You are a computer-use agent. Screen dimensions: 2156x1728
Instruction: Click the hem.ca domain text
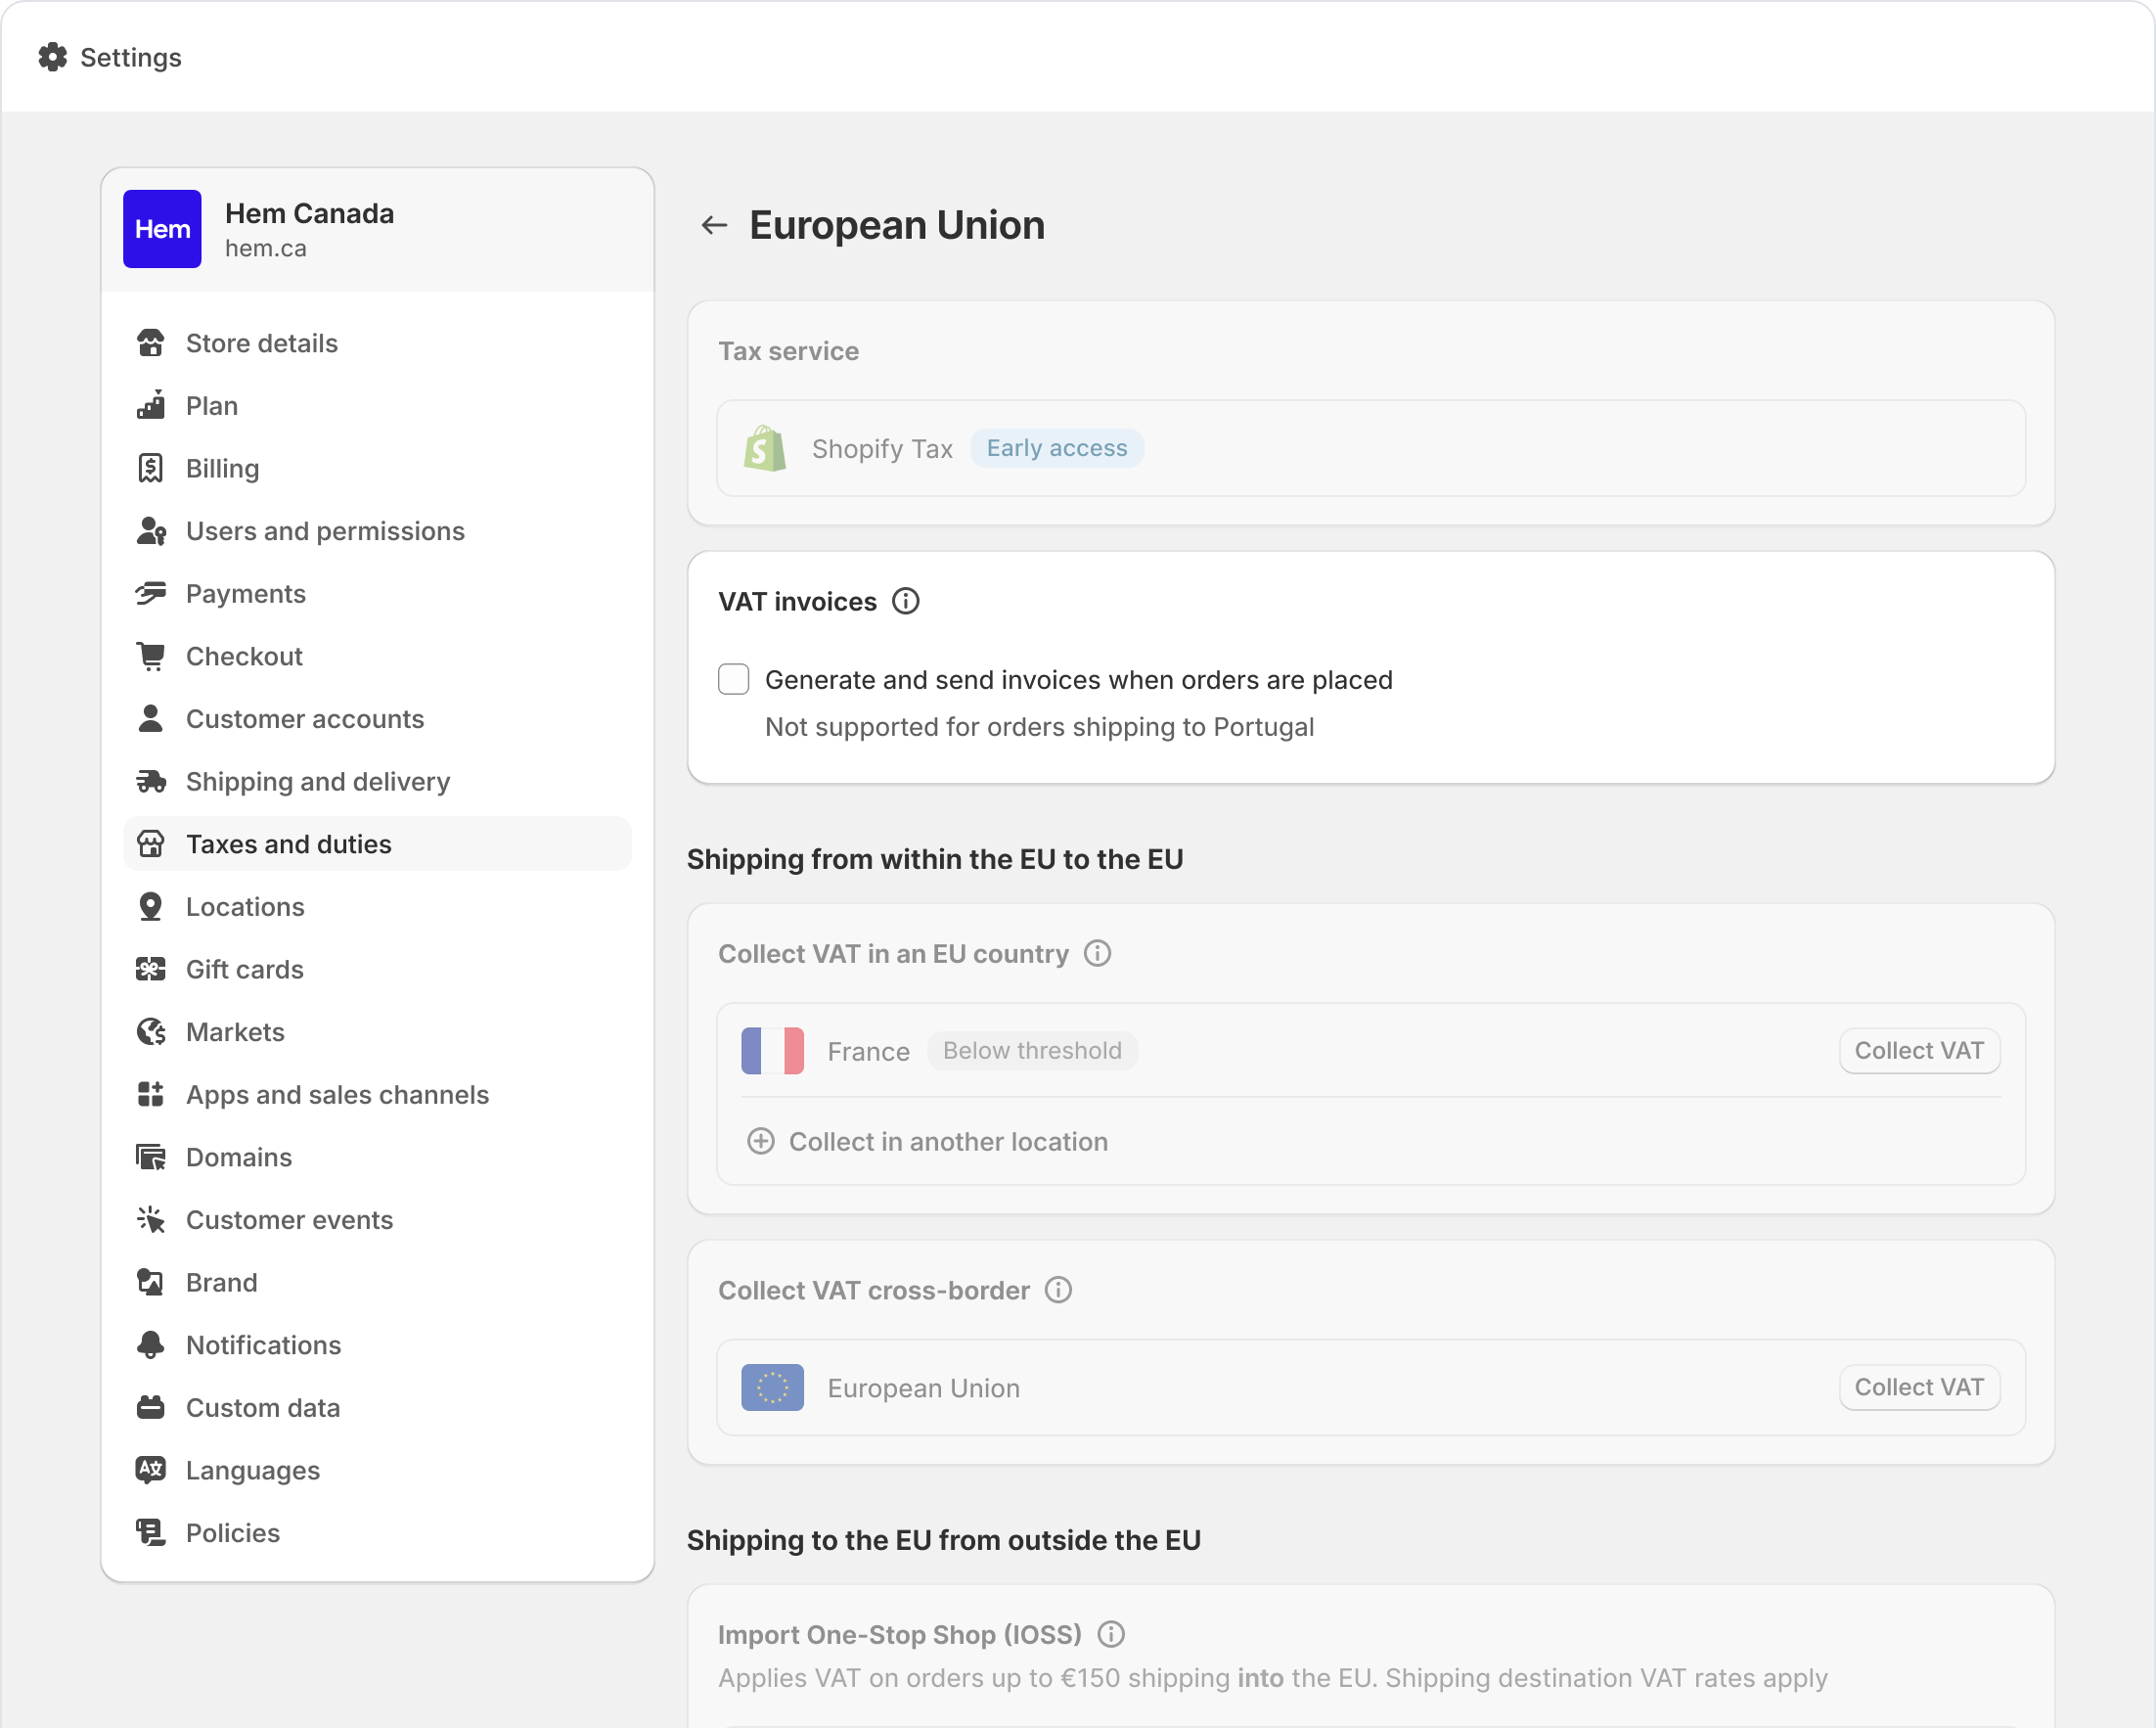(x=266, y=248)
